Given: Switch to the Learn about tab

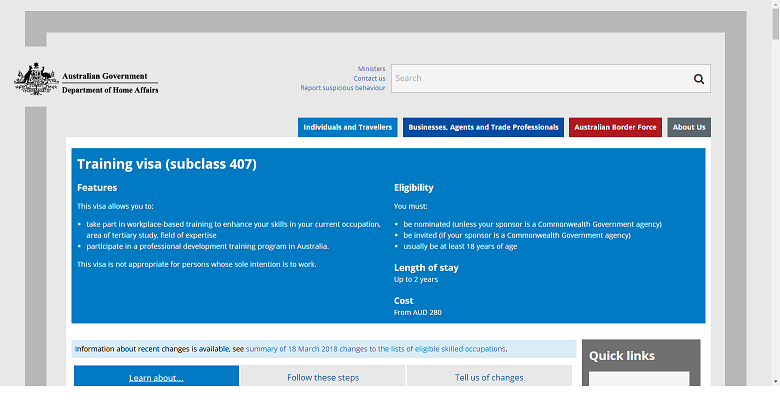Looking at the screenshot, I should [x=156, y=377].
